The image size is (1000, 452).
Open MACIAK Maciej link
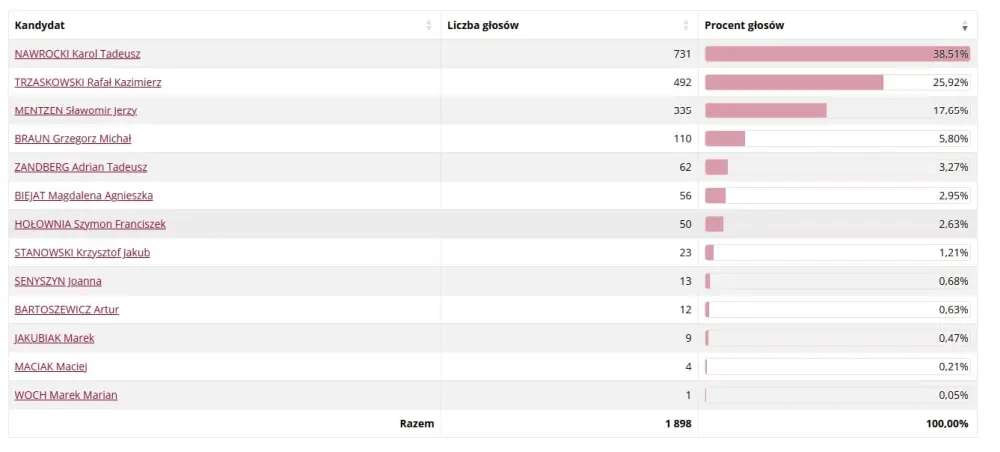pos(51,367)
